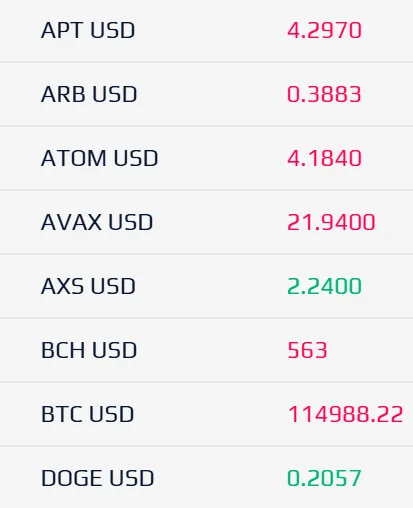Click the USD text in the DOGE row
The height and width of the screenshot is (508, 413).
[132, 478]
